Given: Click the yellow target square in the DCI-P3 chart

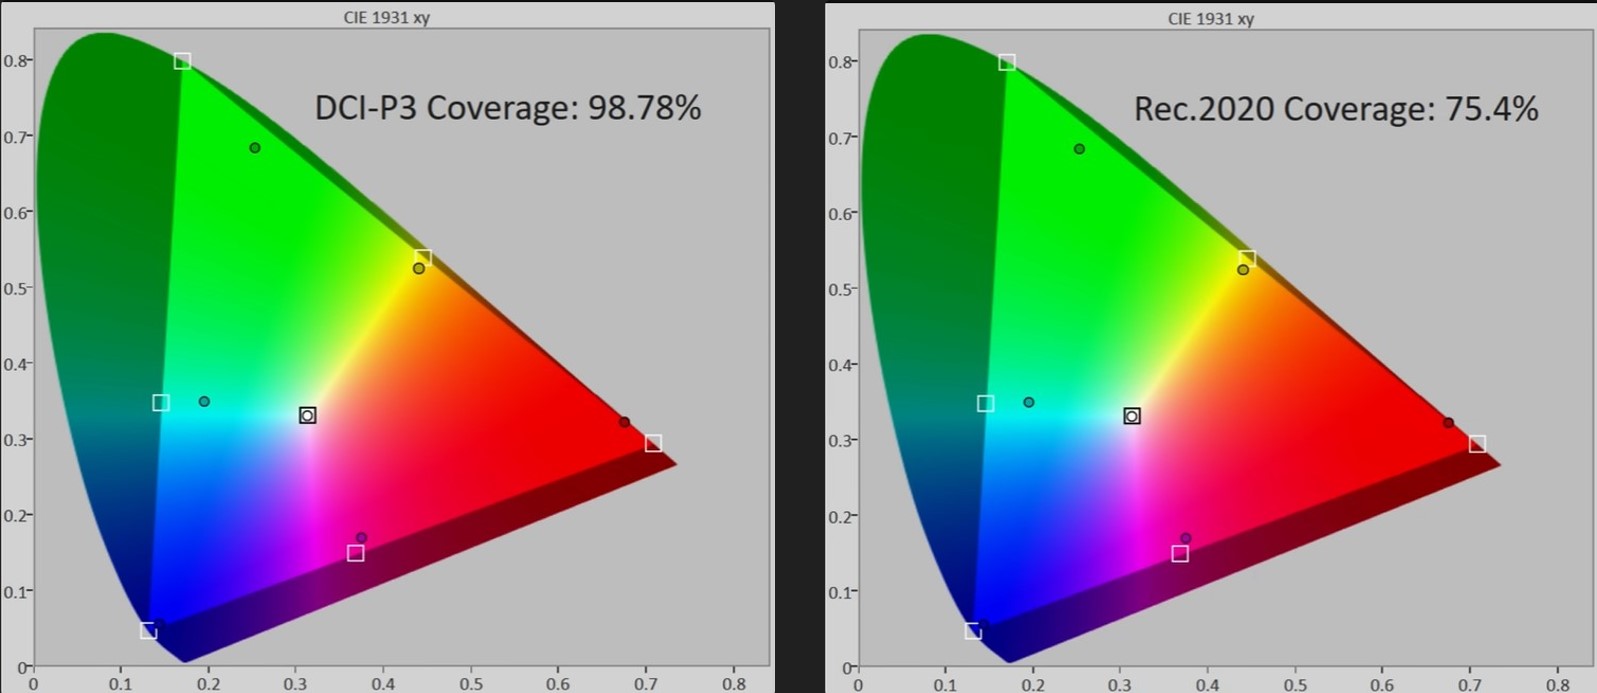Looking at the screenshot, I should pyautogui.click(x=423, y=258).
